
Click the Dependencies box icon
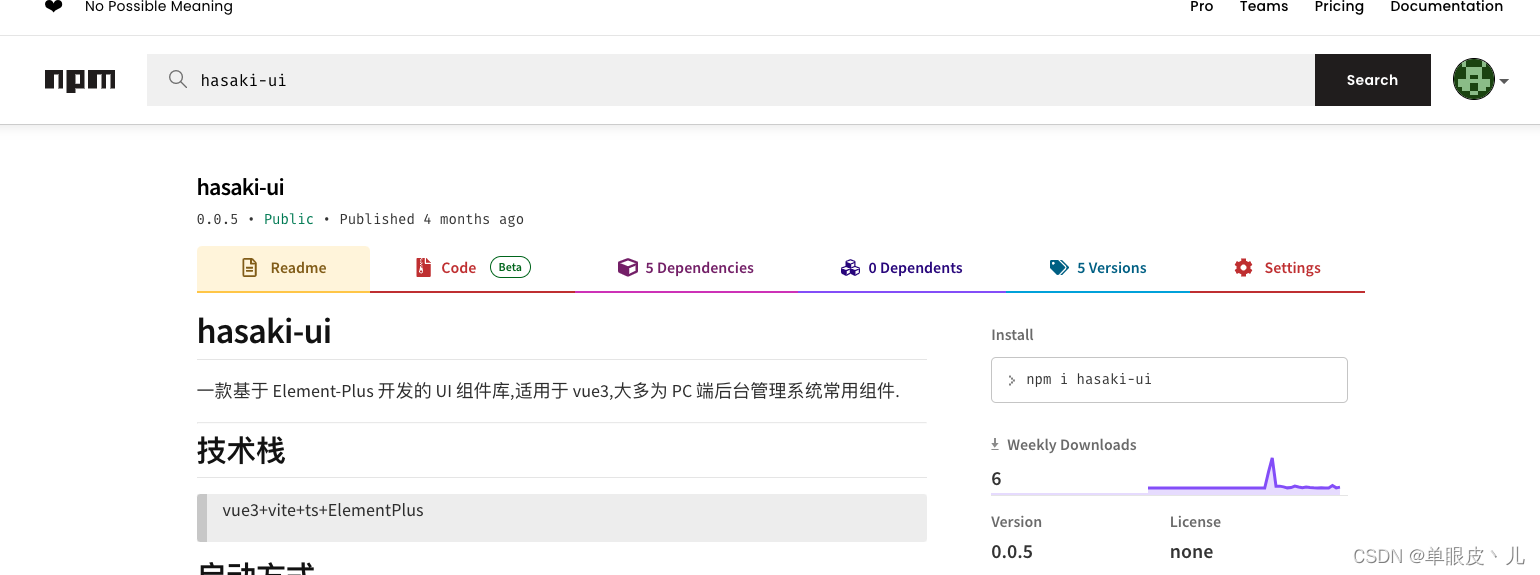click(x=627, y=268)
